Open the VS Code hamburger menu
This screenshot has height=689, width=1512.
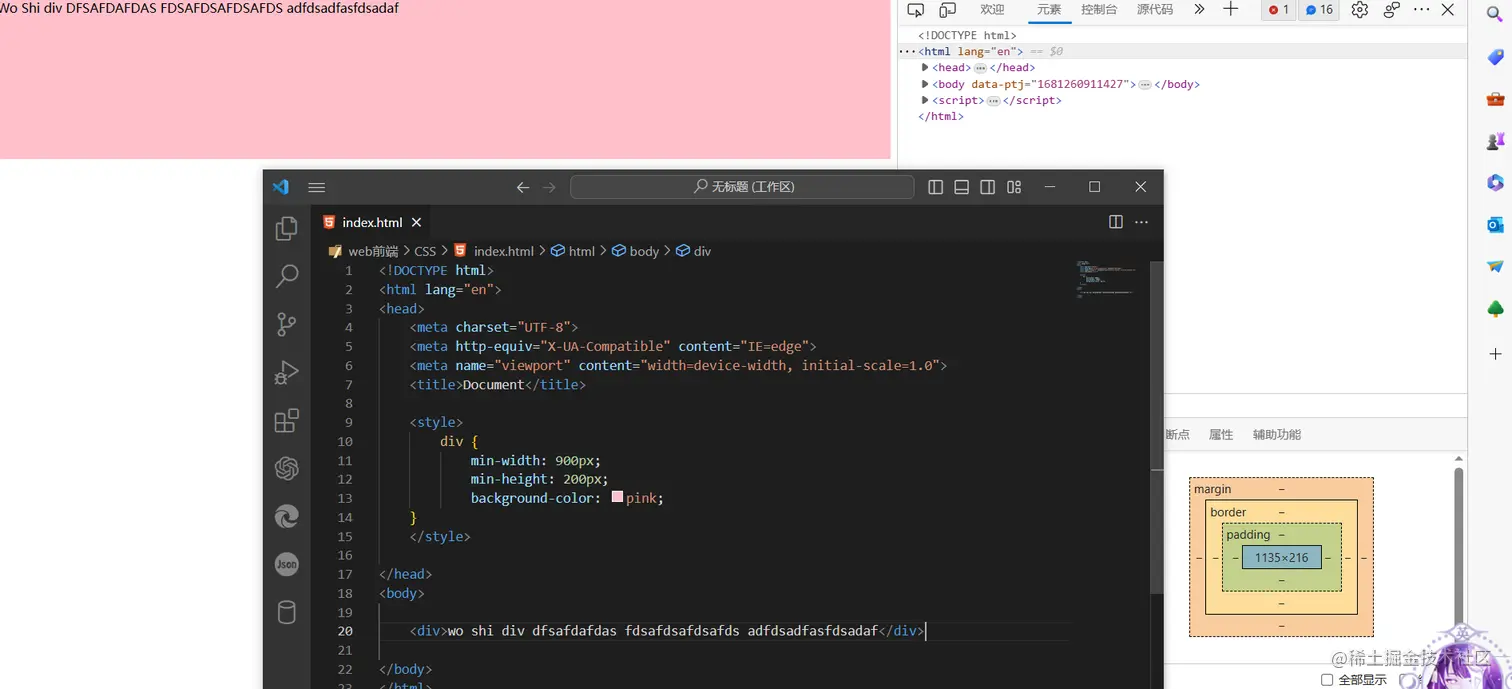[x=317, y=187]
